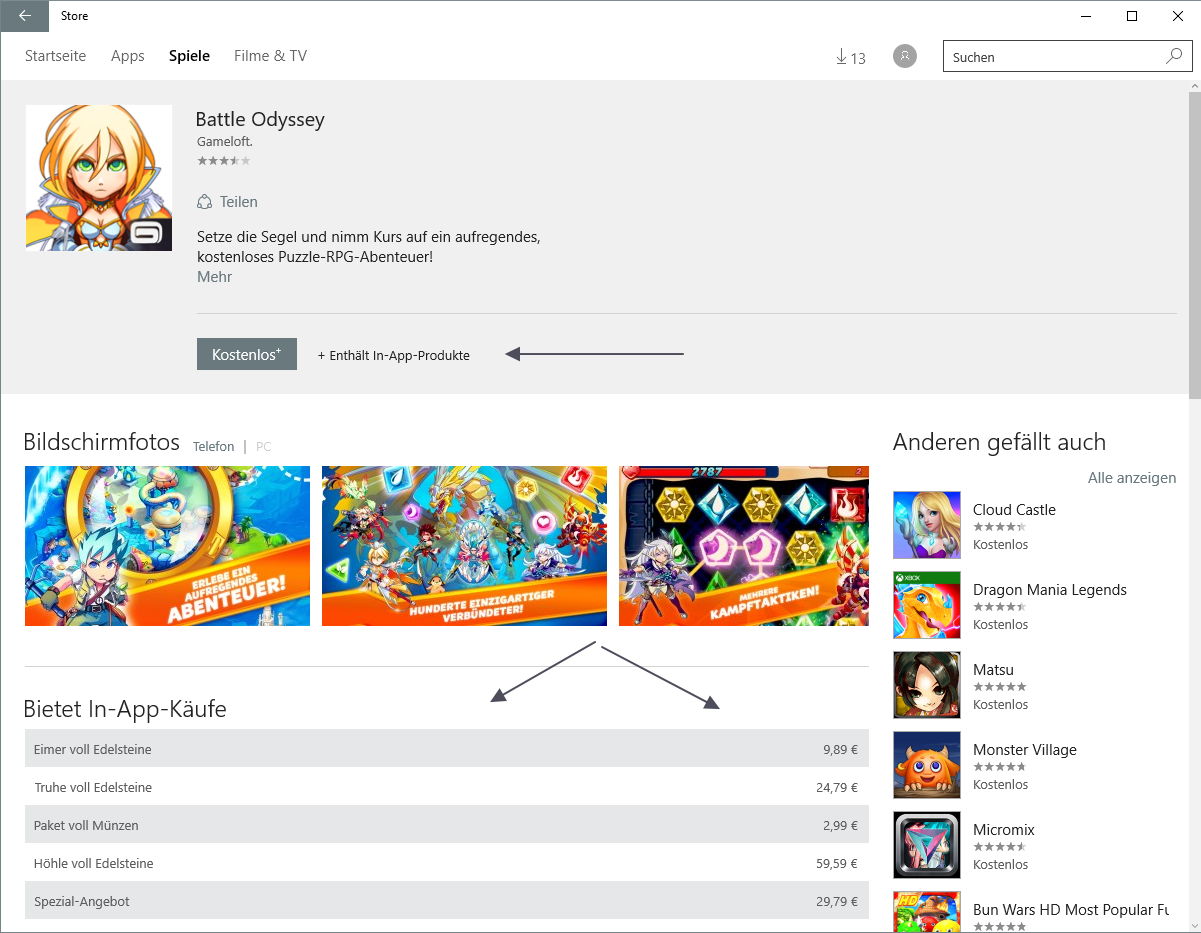Click the Alle anzeigen link
This screenshot has height=933, width=1201.
coord(1131,478)
